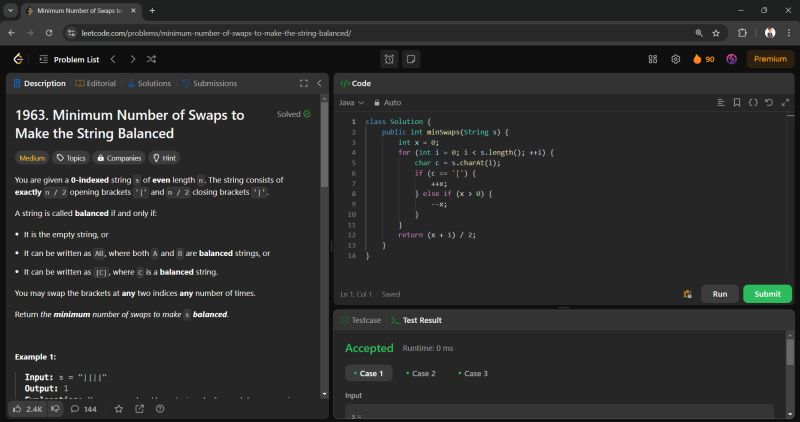
Task: Select the Case 3 test case
Action: click(472, 373)
